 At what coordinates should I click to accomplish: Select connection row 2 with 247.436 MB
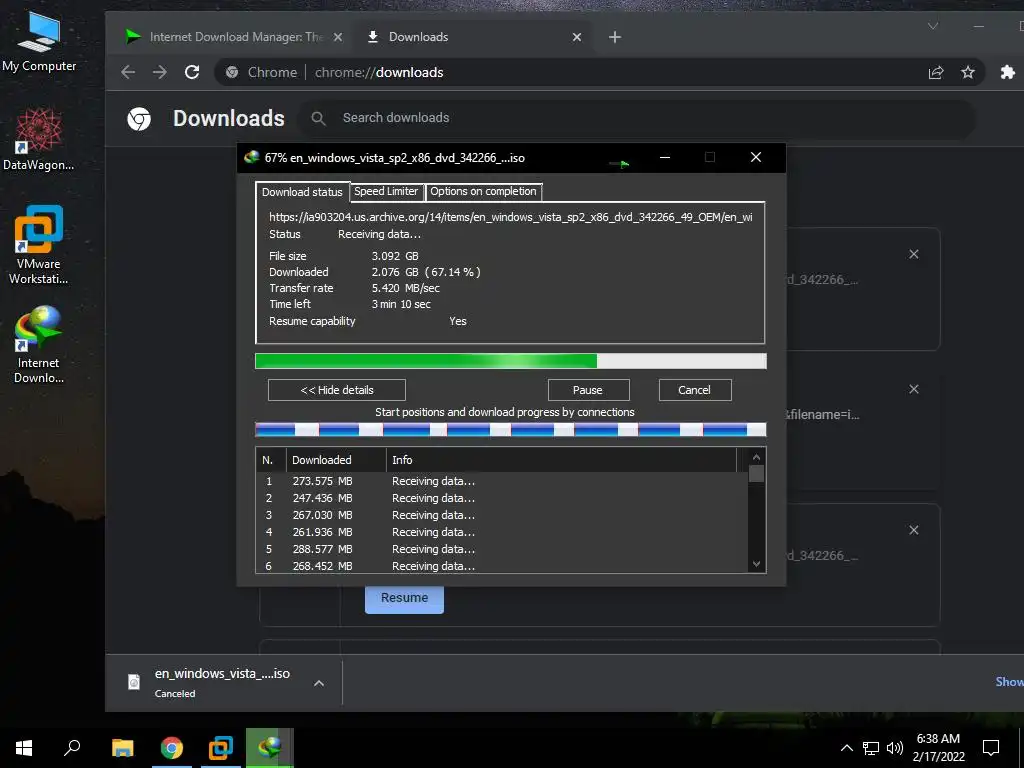click(502, 498)
